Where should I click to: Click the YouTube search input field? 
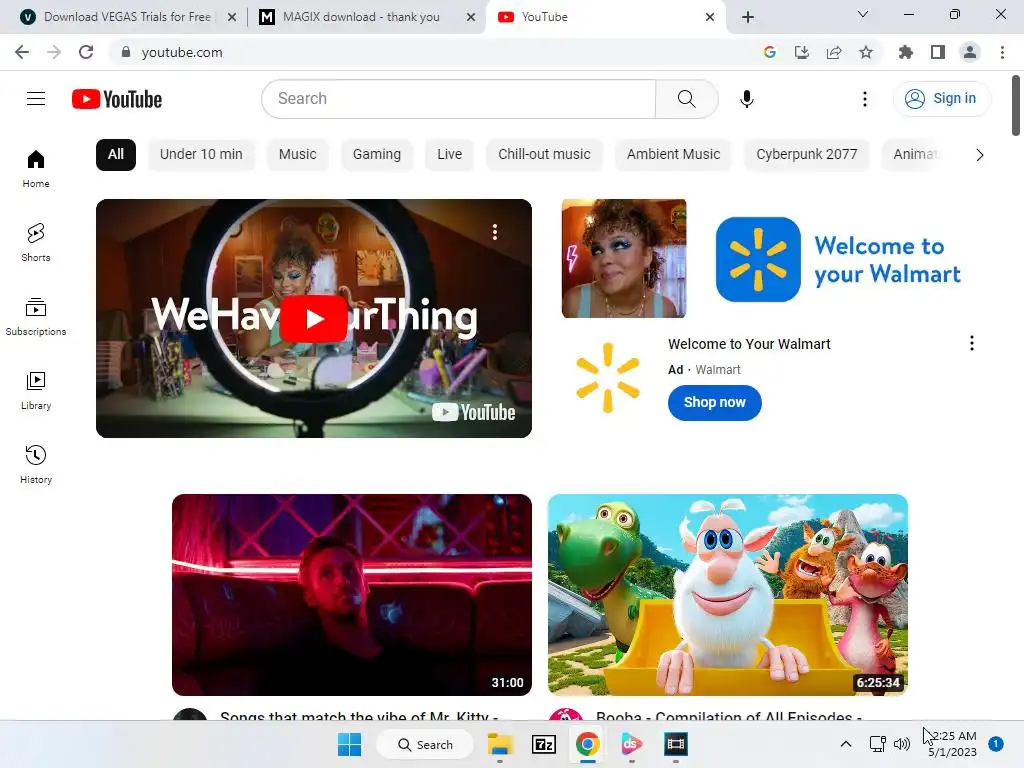[459, 99]
